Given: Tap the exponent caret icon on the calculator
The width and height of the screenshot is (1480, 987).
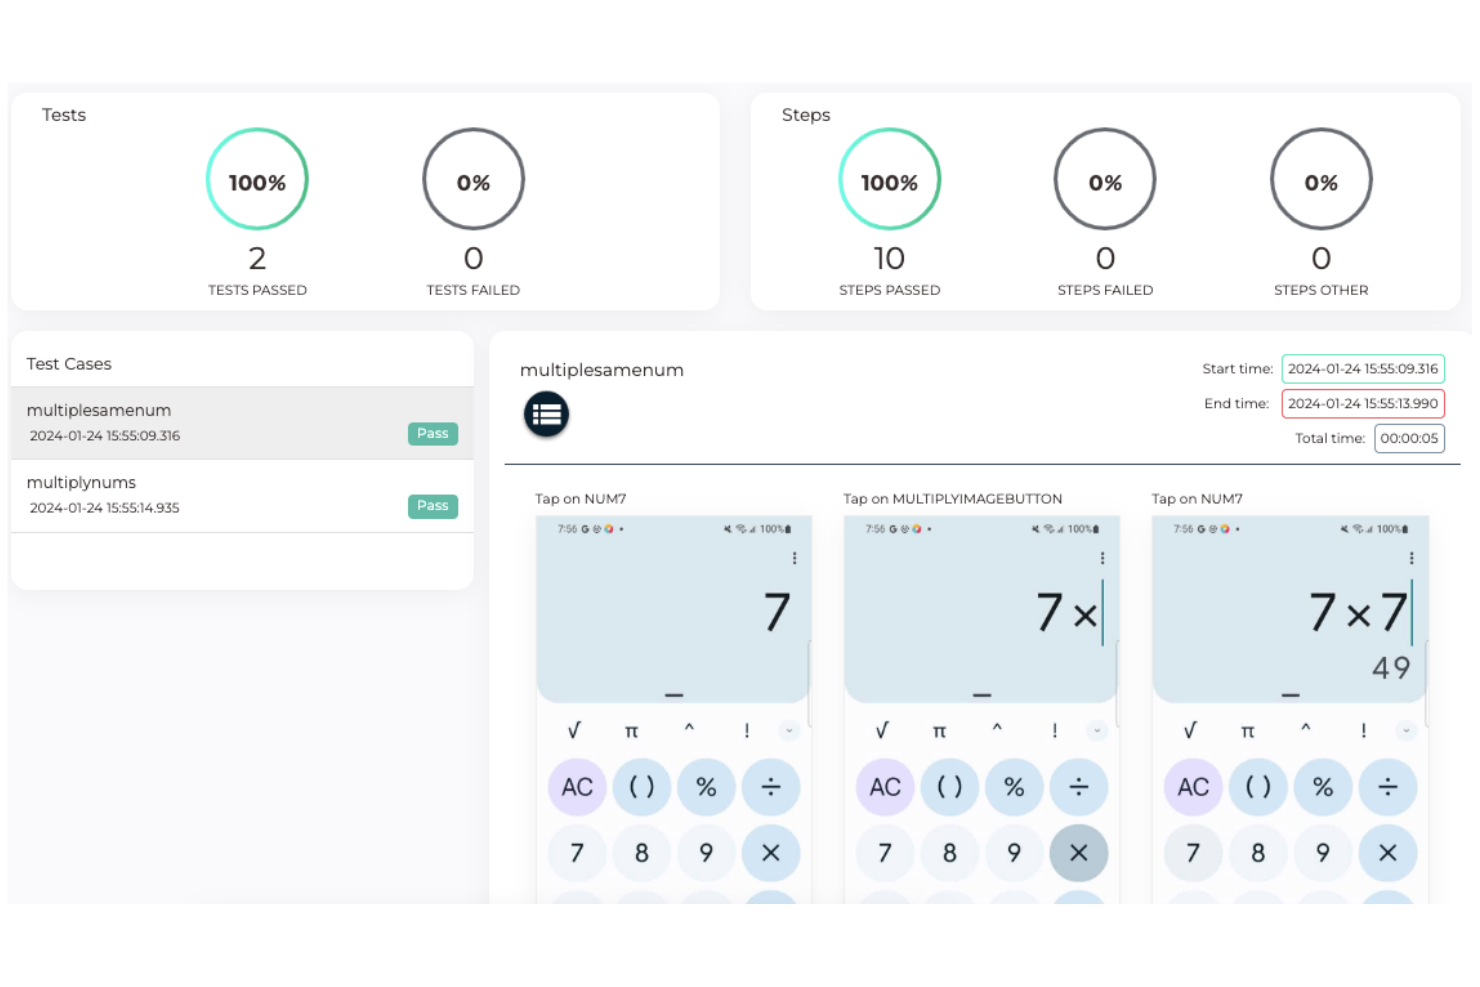Looking at the screenshot, I should tap(689, 731).
